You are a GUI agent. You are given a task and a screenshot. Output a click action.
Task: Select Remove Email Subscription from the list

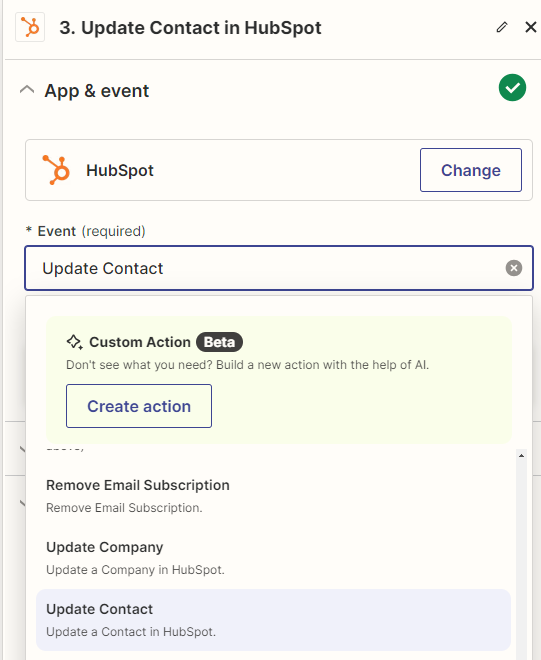coord(273,496)
